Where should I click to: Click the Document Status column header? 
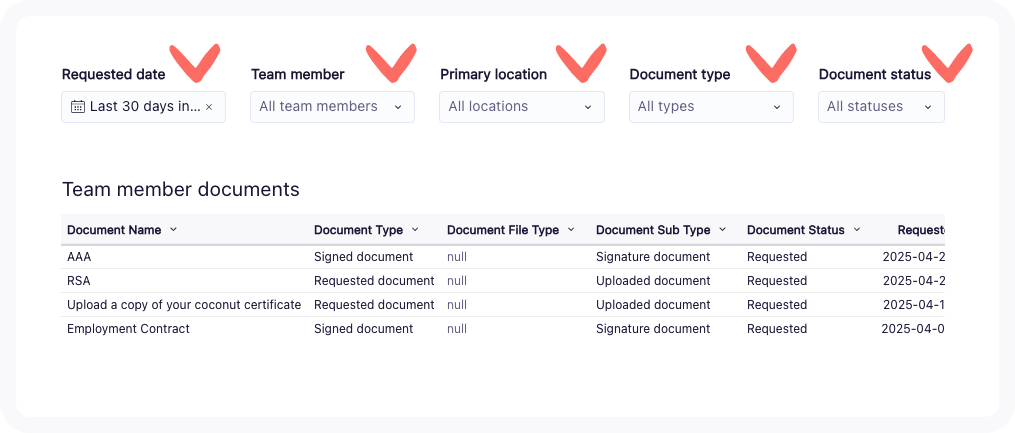pyautogui.click(x=795, y=230)
